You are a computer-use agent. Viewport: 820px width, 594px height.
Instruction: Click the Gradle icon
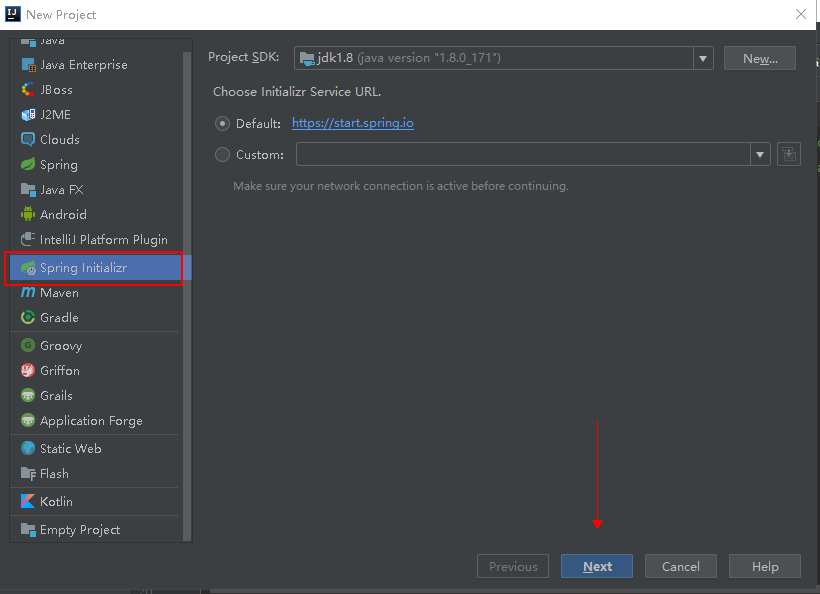[28, 317]
